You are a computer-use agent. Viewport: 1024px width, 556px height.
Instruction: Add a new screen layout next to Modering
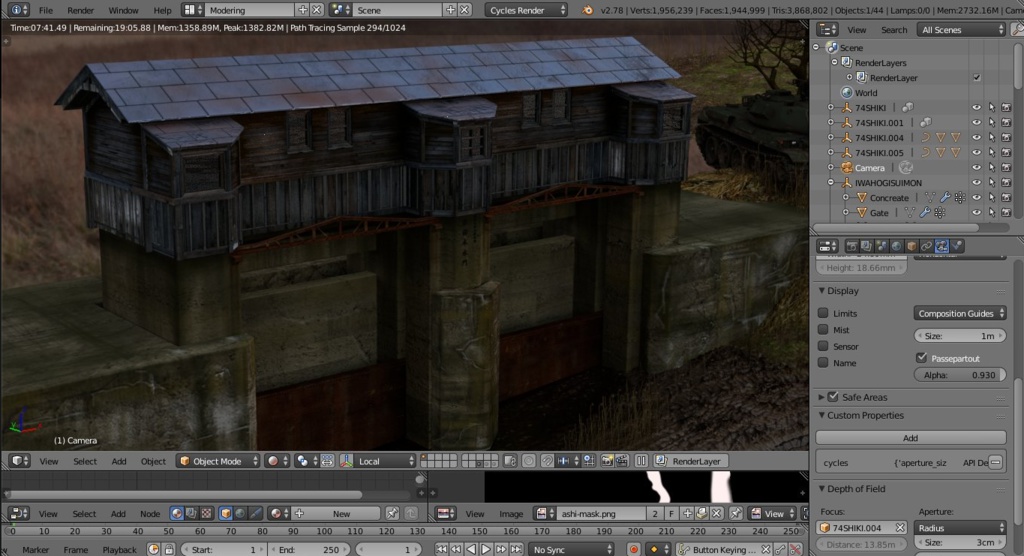click(x=302, y=10)
